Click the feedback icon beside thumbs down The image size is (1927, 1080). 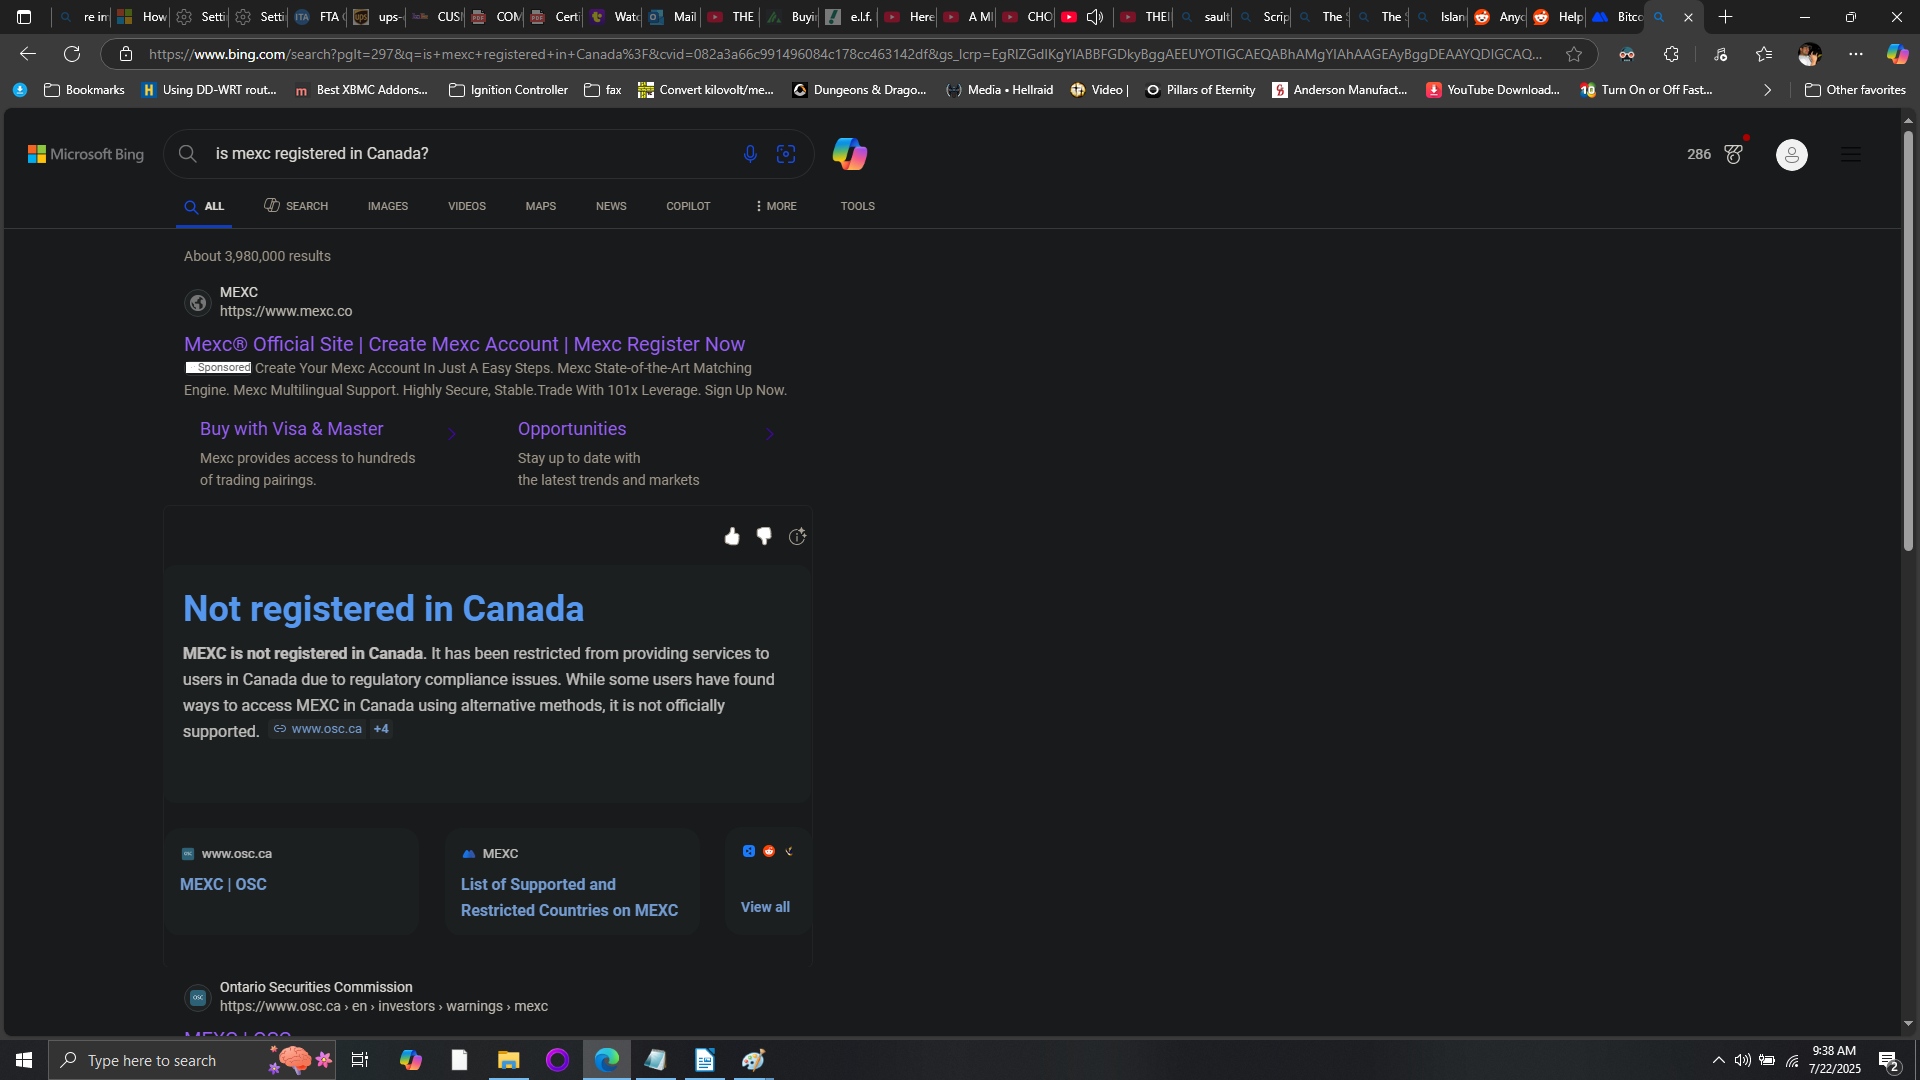tap(797, 537)
